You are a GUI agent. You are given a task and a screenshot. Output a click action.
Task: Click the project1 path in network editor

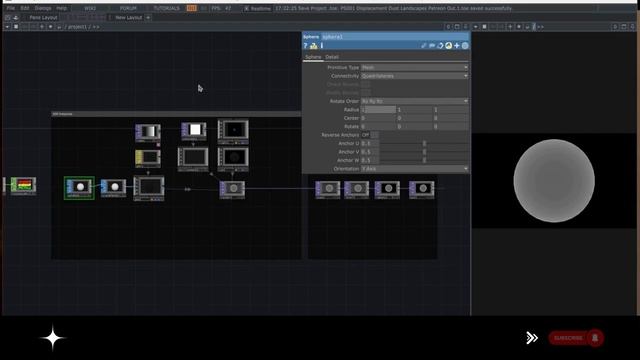[77, 27]
